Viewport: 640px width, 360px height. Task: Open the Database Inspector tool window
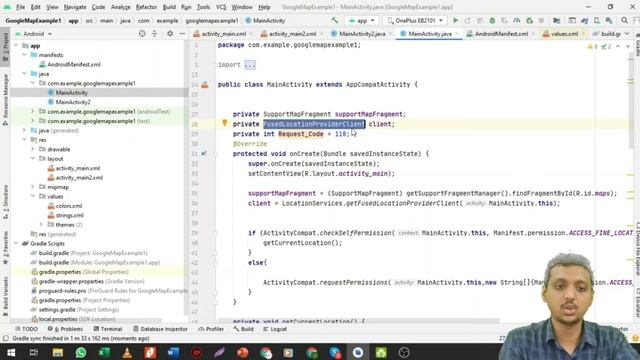point(160,329)
